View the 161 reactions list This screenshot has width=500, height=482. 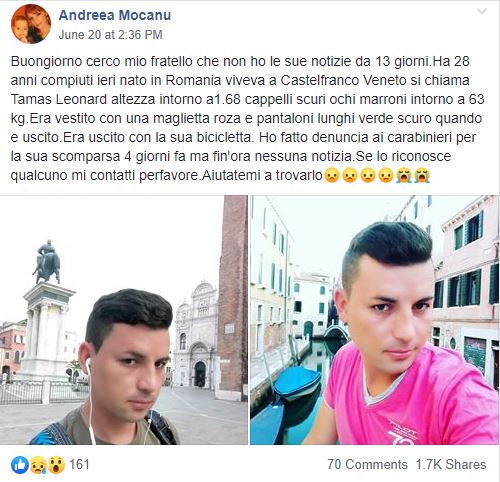point(79,464)
